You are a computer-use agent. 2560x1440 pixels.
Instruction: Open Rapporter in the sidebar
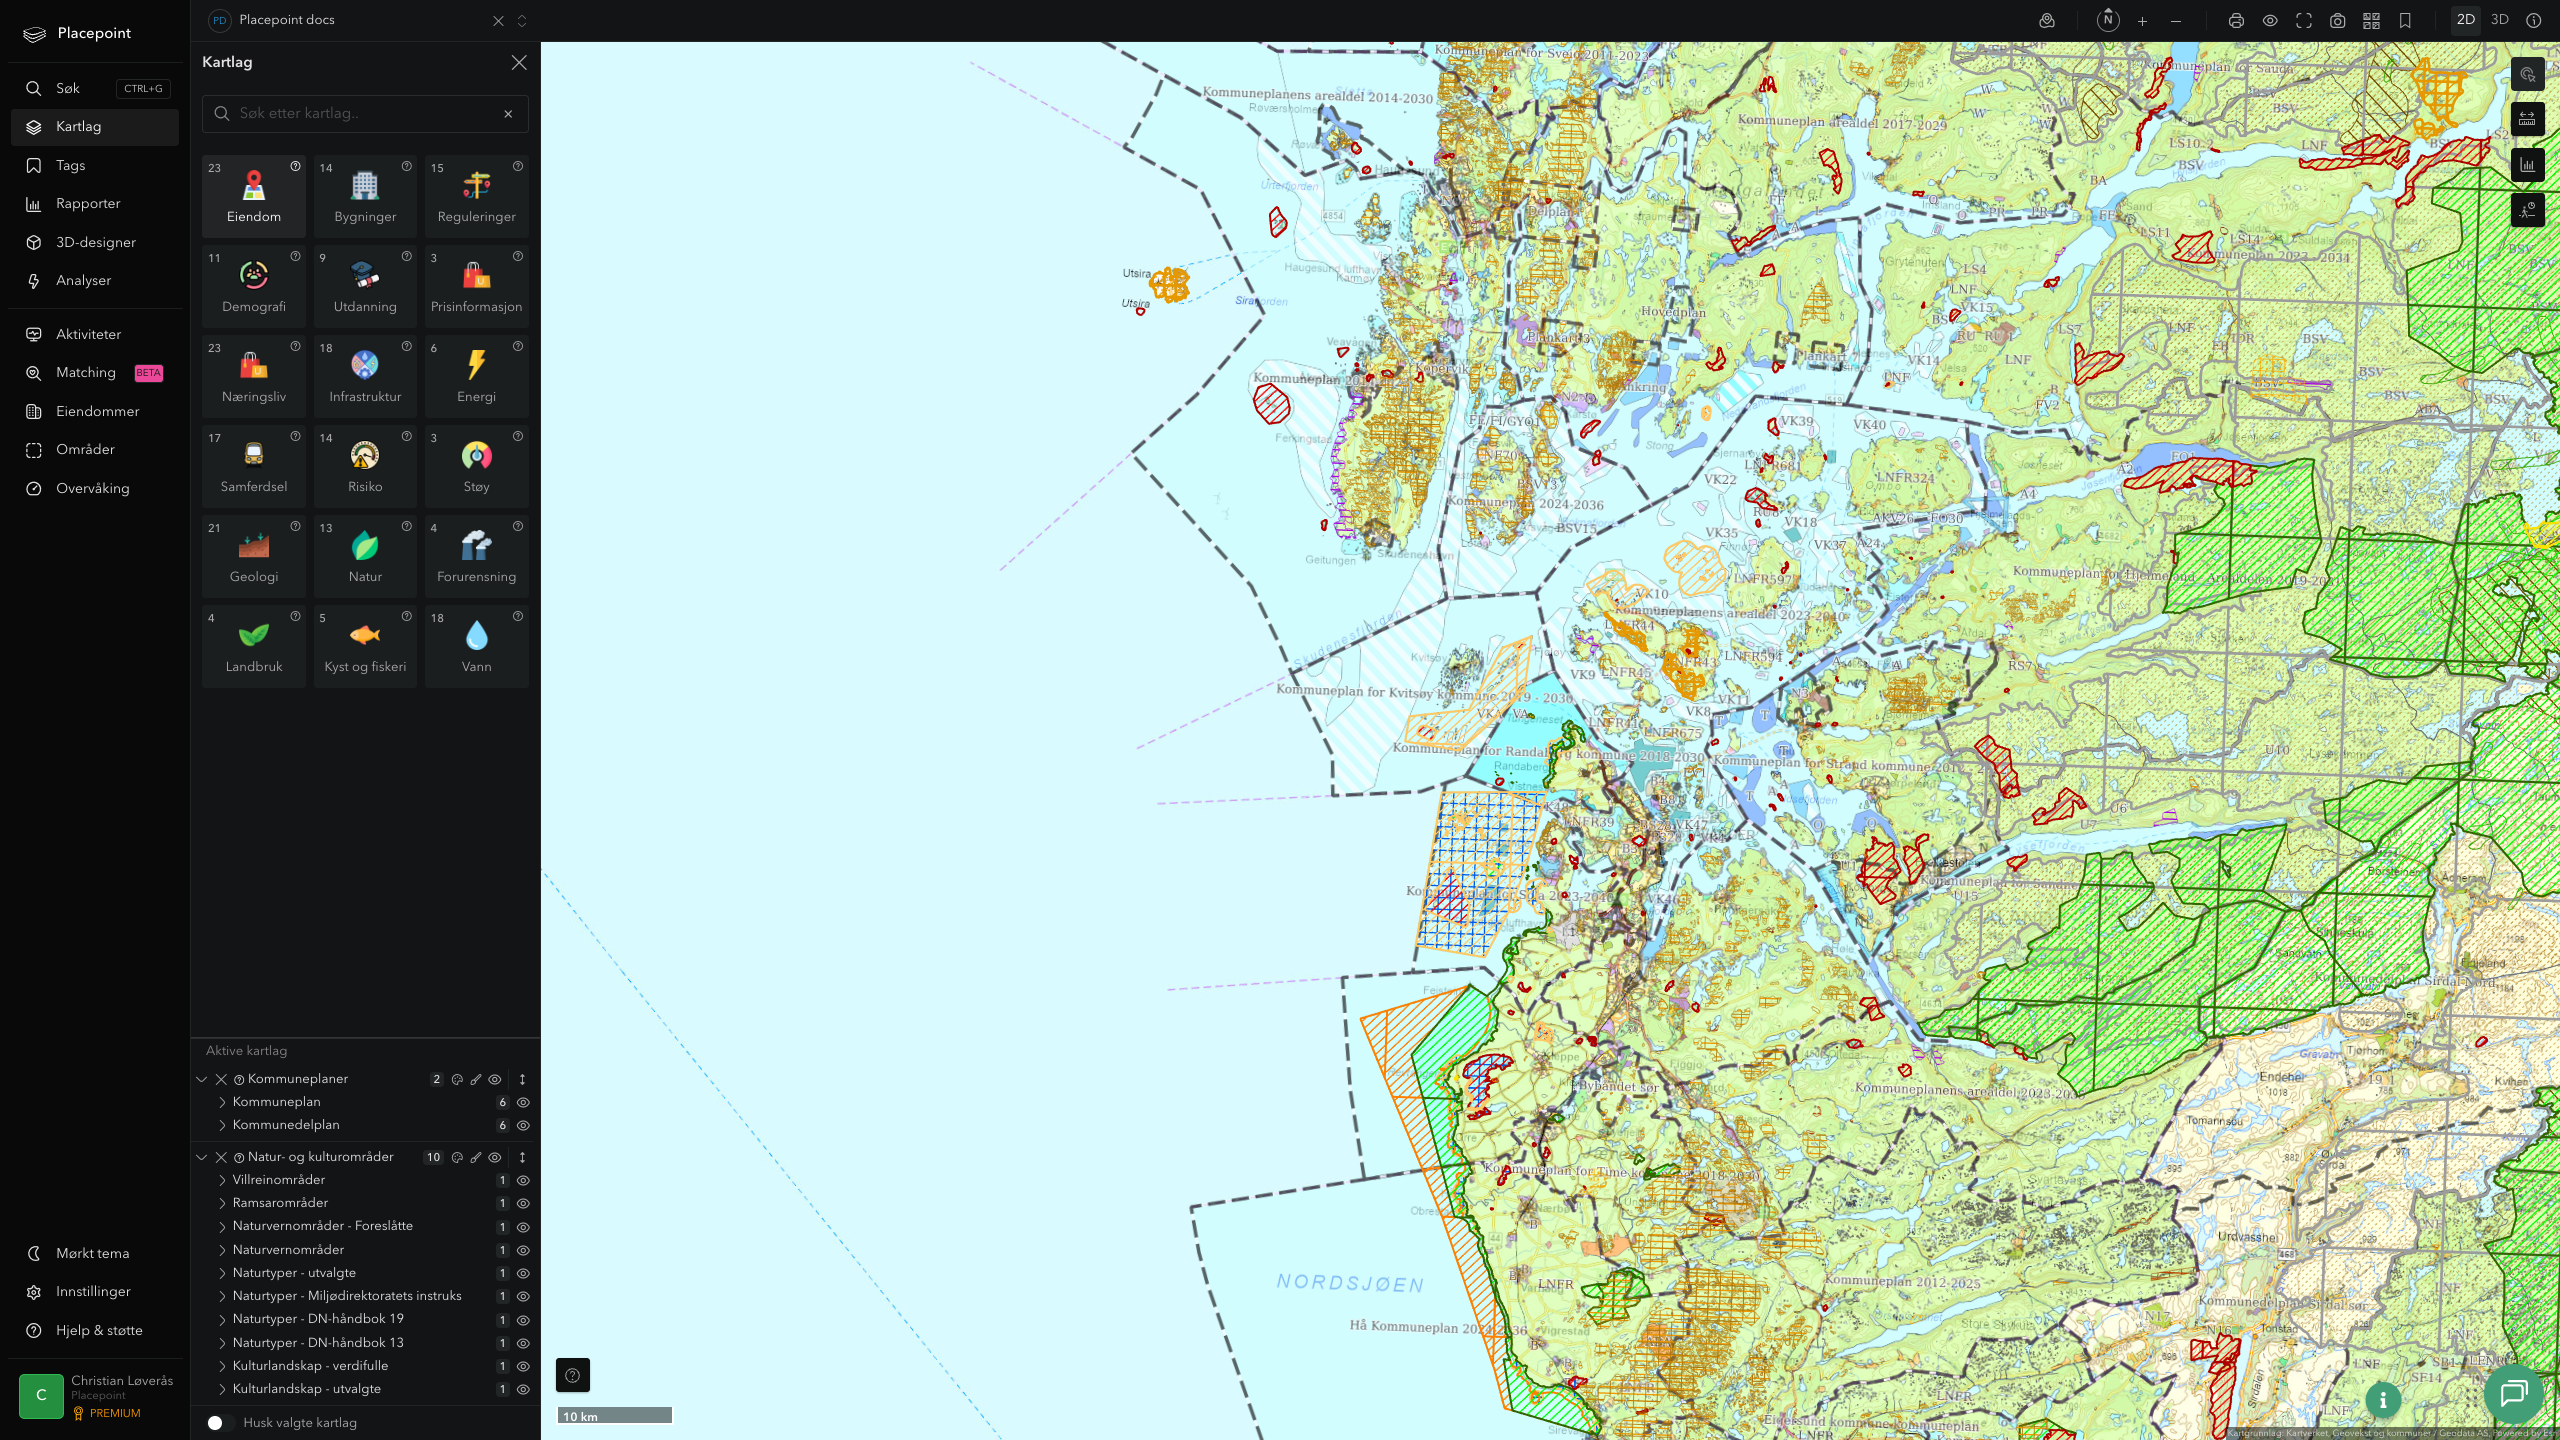(95, 203)
